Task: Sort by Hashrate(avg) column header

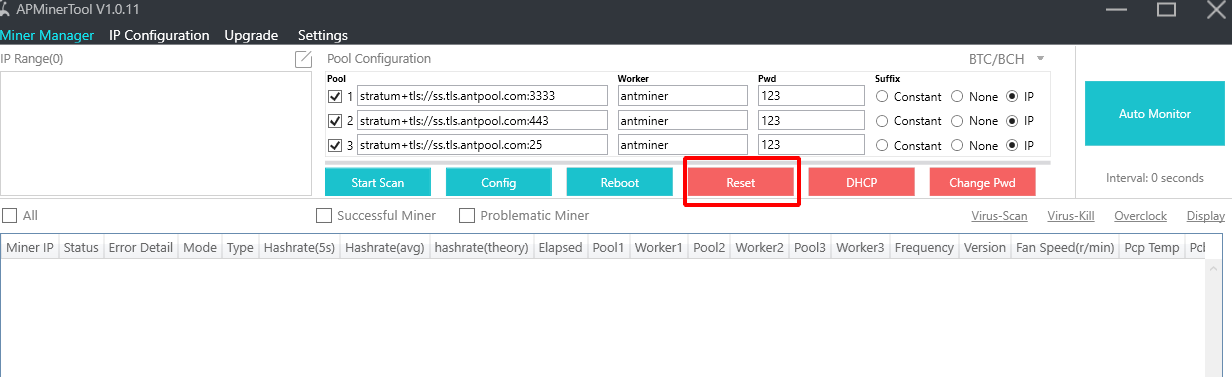Action: (x=384, y=247)
